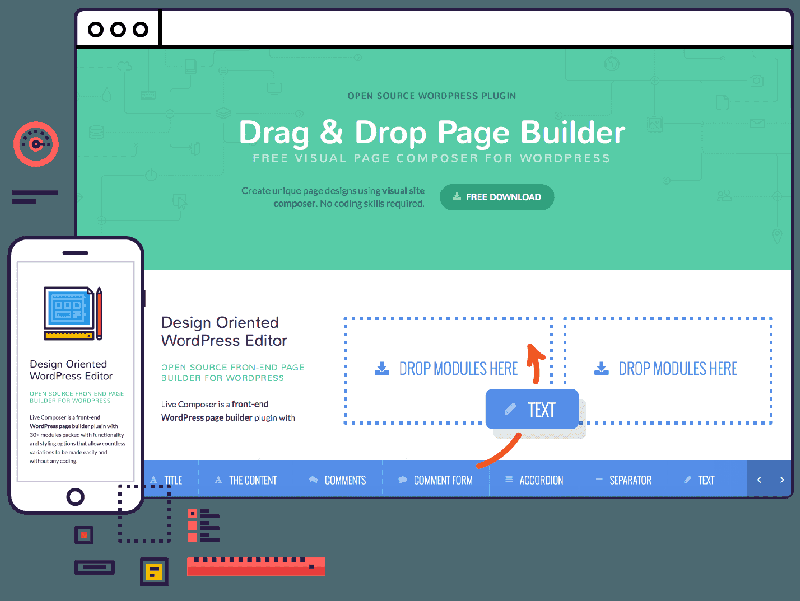
Task: Click the floating TEXT module block
Action: coord(532,409)
